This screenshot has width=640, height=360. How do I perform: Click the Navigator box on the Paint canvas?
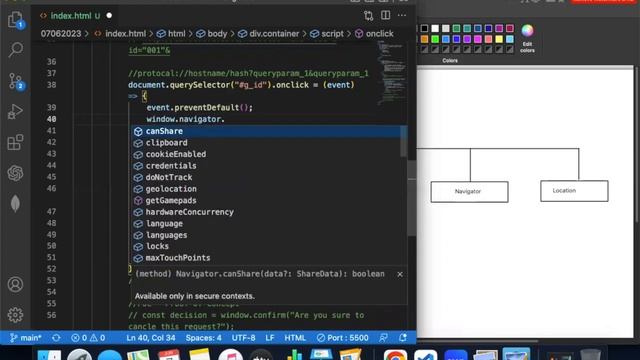click(x=469, y=191)
